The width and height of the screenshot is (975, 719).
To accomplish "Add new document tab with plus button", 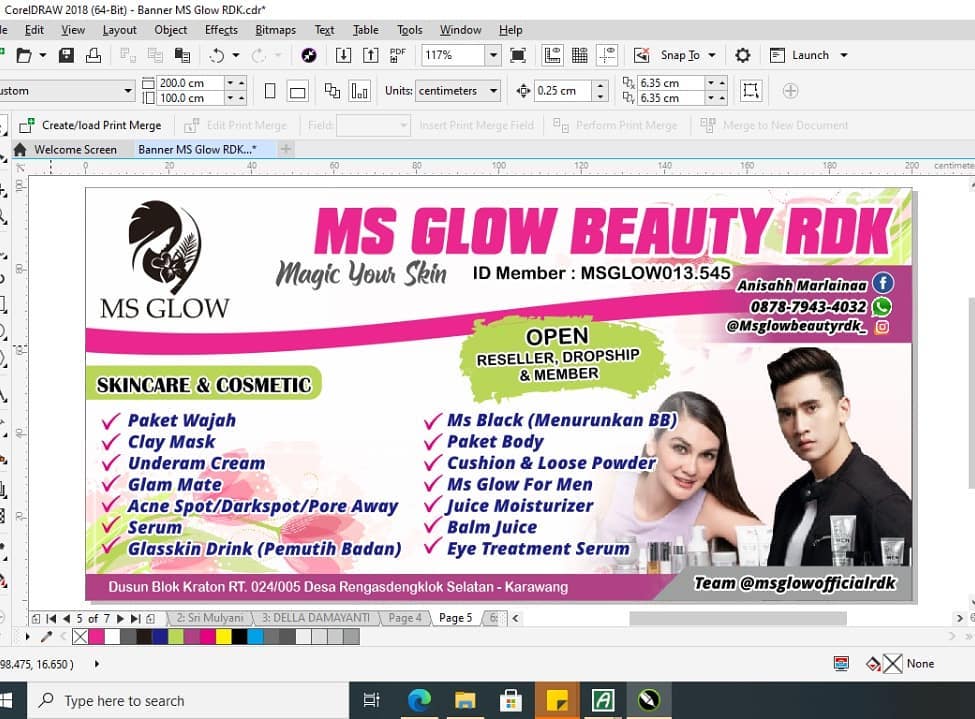I will point(285,149).
